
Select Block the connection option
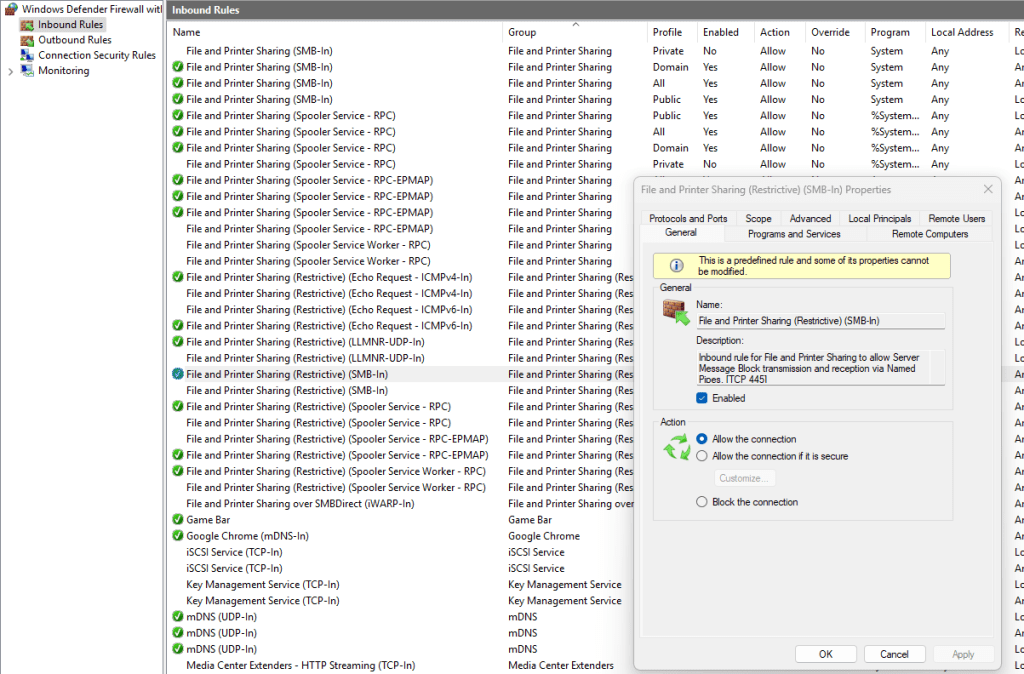702,502
